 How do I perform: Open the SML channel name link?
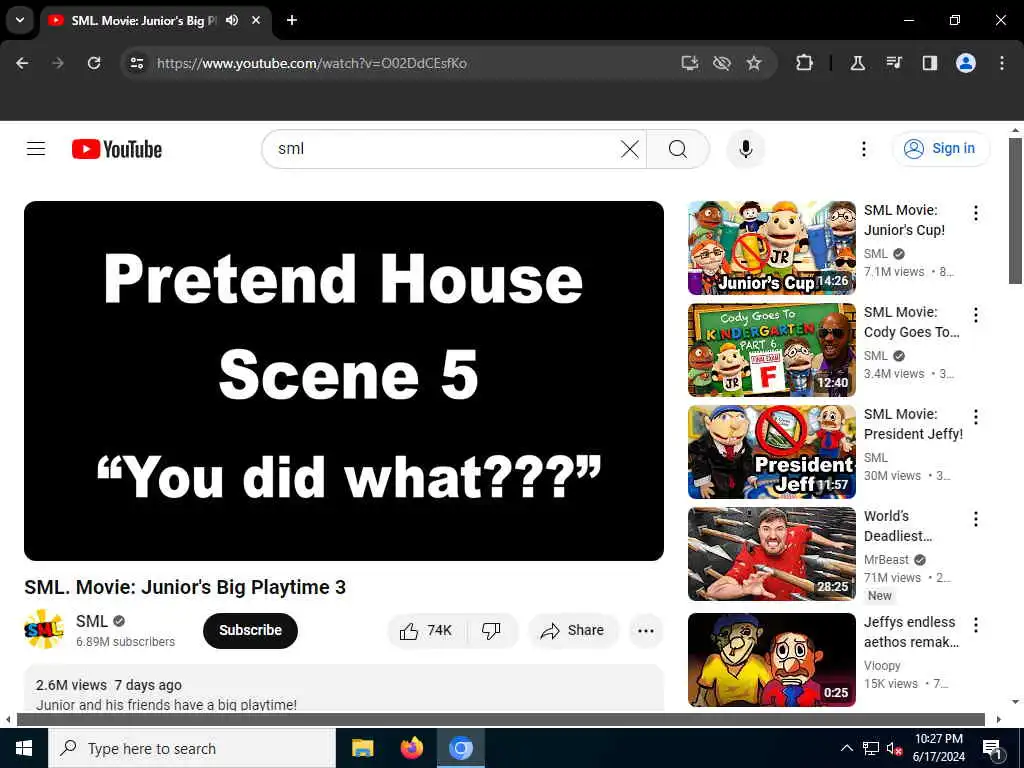(91, 621)
